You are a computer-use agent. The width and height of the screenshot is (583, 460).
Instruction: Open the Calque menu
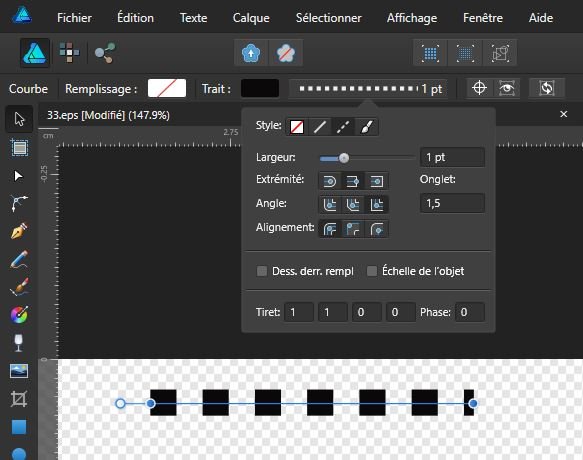[x=251, y=17]
